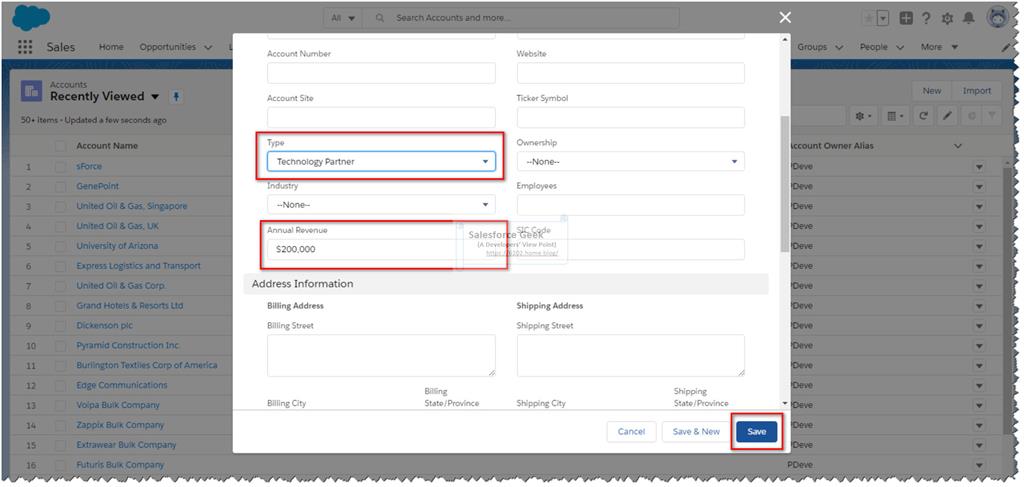Open the Industry dropdown
The height and width of the screenshot is (487, 1024).
(x=381, y=204)
